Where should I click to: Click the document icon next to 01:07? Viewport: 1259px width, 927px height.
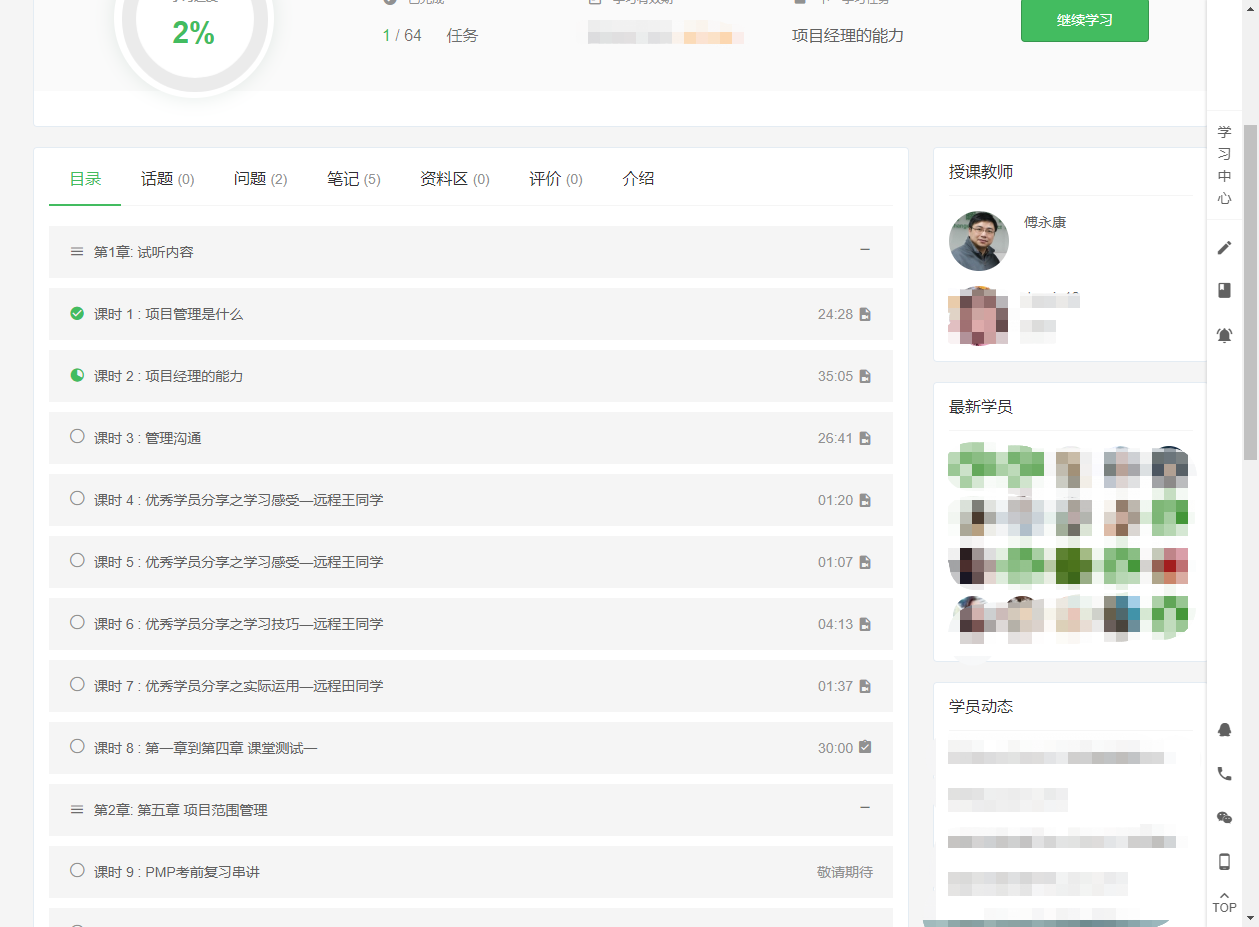(865, 562)
